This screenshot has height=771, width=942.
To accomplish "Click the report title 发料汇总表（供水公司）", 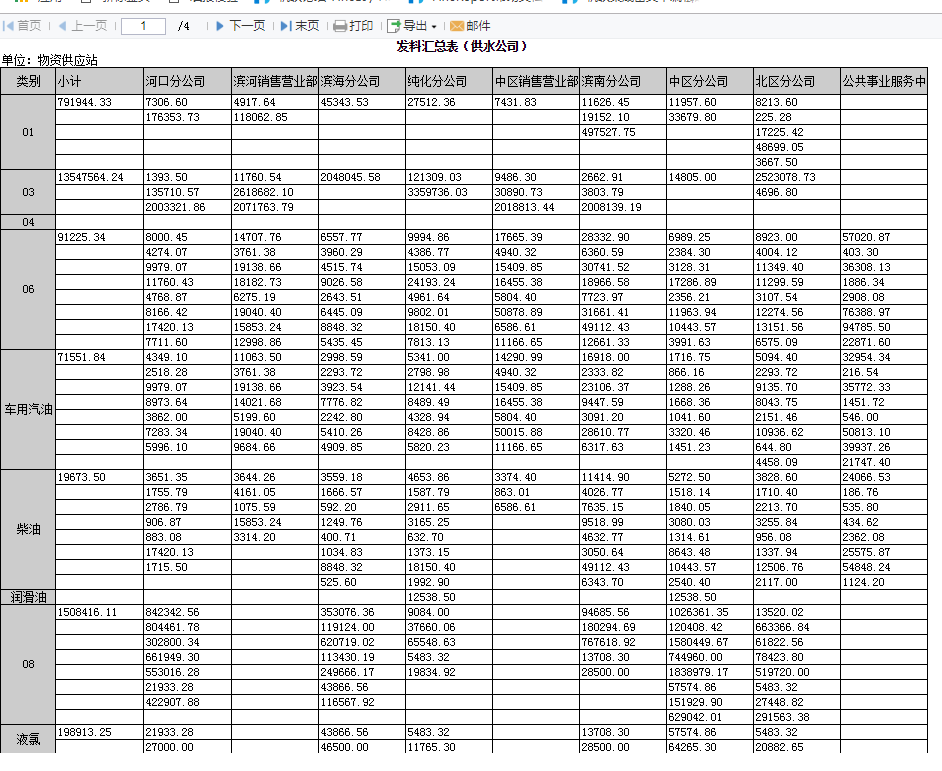I will (462, 46).
